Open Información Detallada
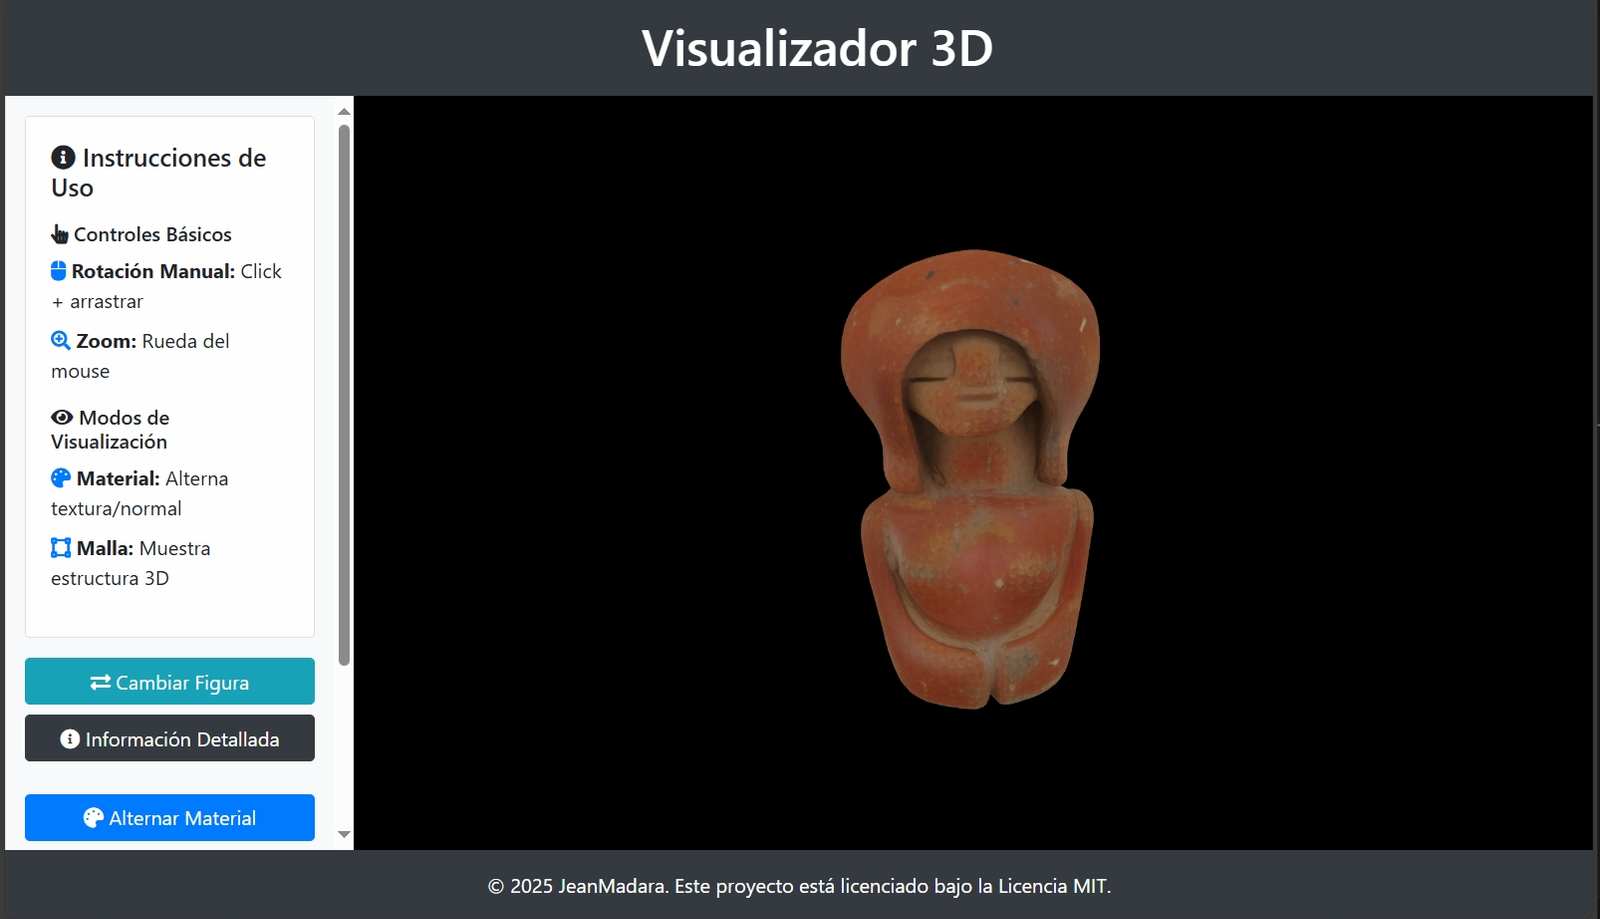The image size is (1600, 919). coord(170,739)
